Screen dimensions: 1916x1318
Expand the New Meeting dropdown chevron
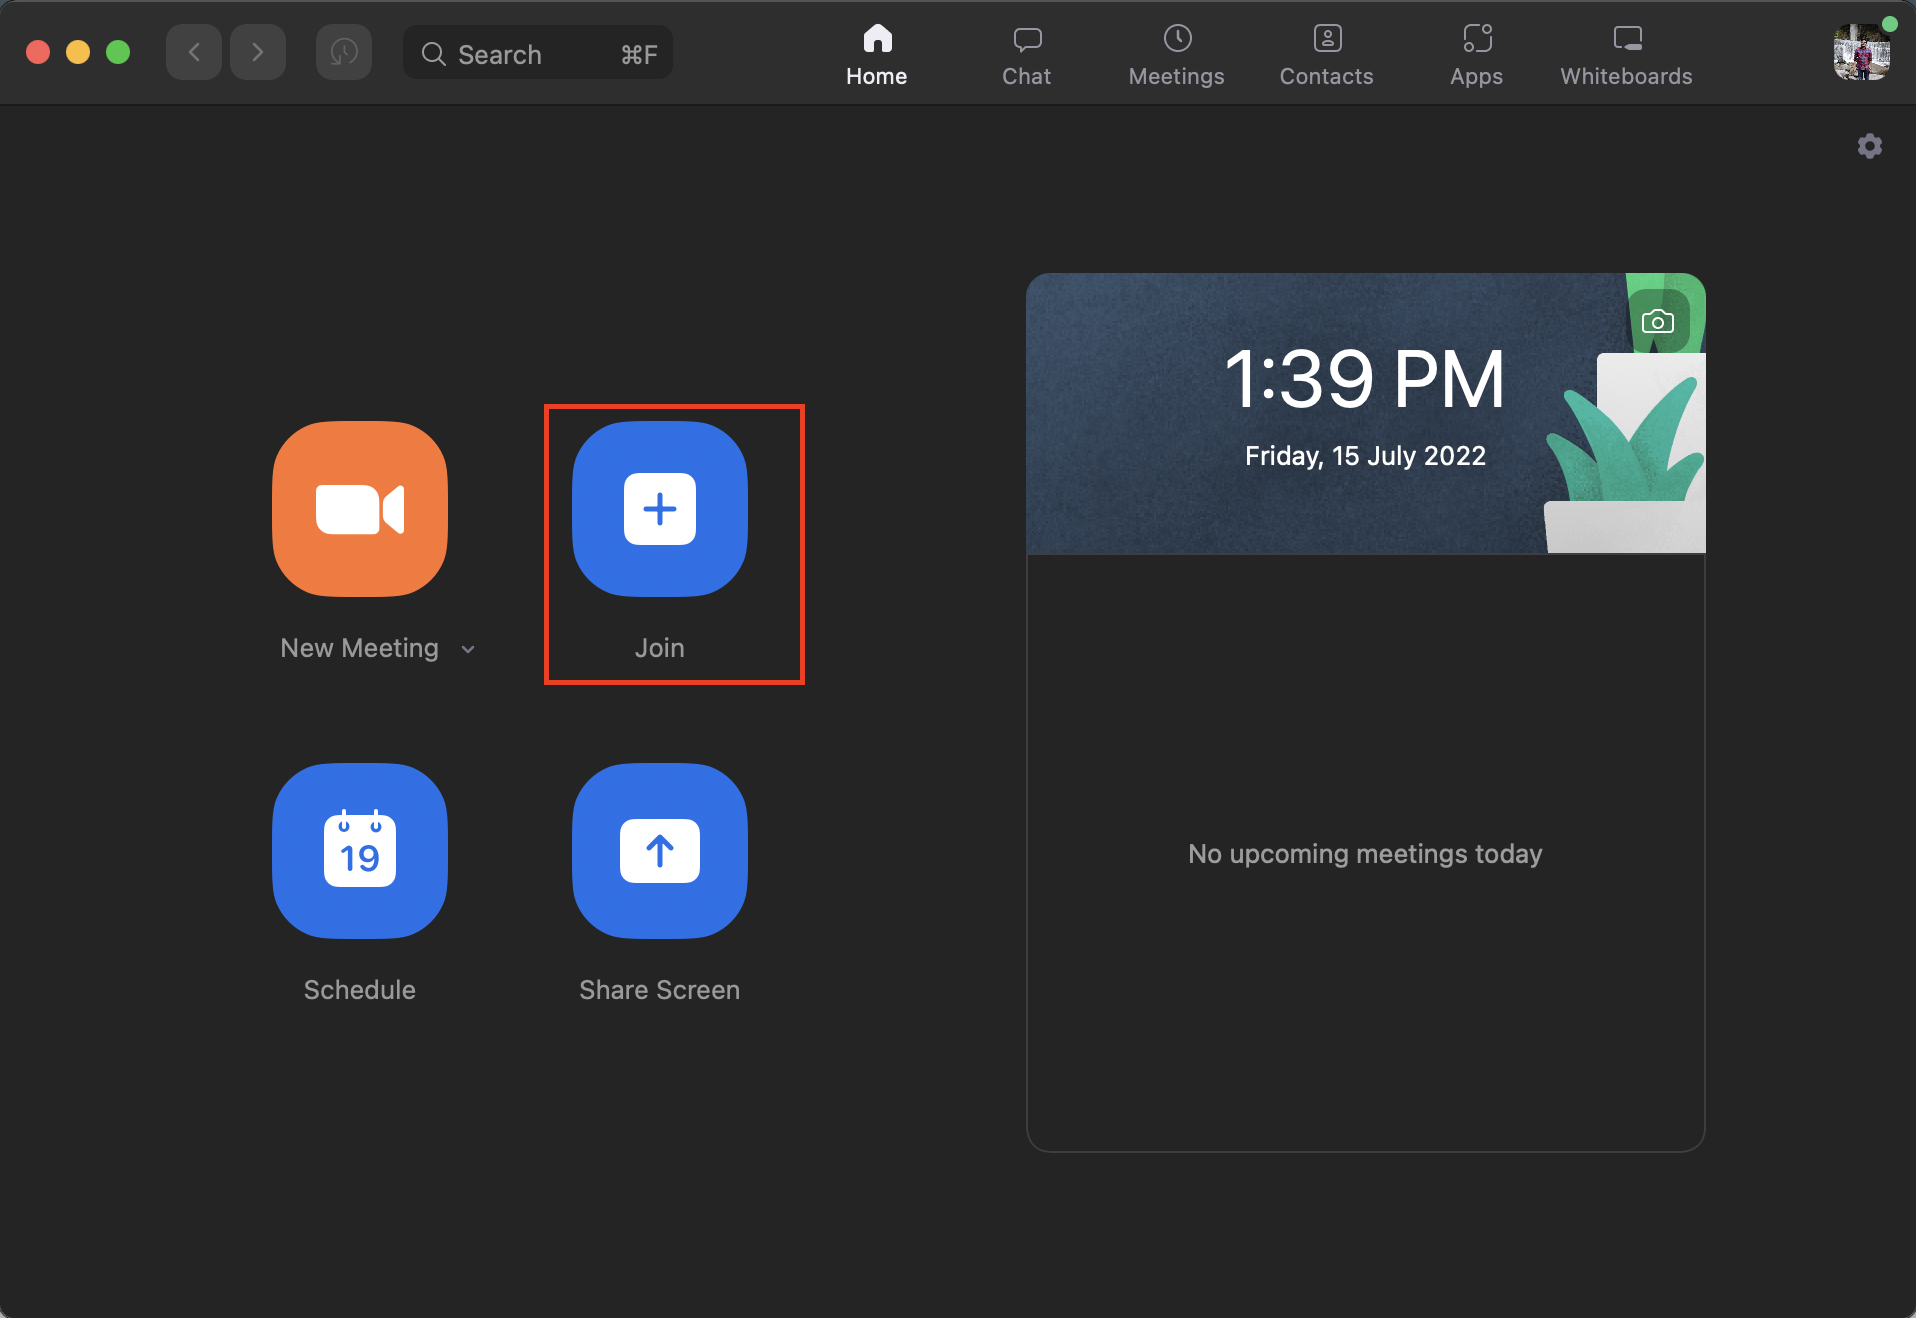click(468, 650)
